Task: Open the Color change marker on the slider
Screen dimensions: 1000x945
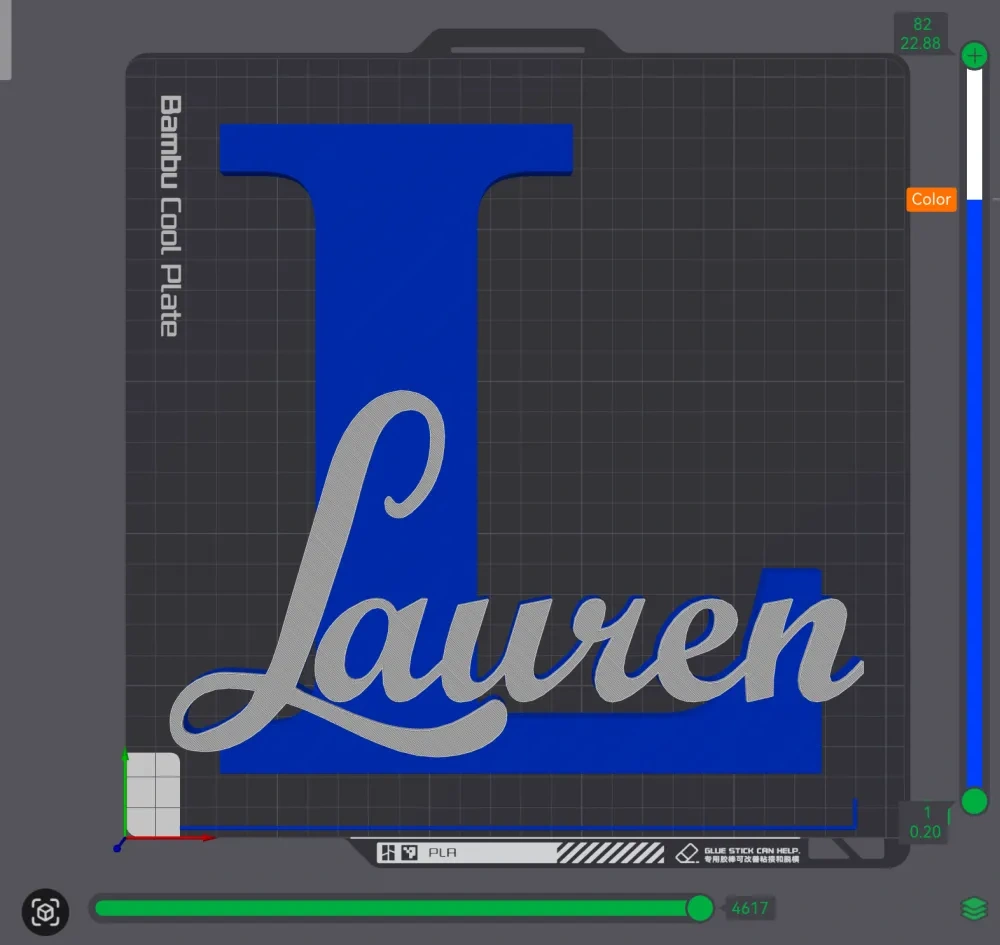Action: pyautogui.click(x=931, y=199)
